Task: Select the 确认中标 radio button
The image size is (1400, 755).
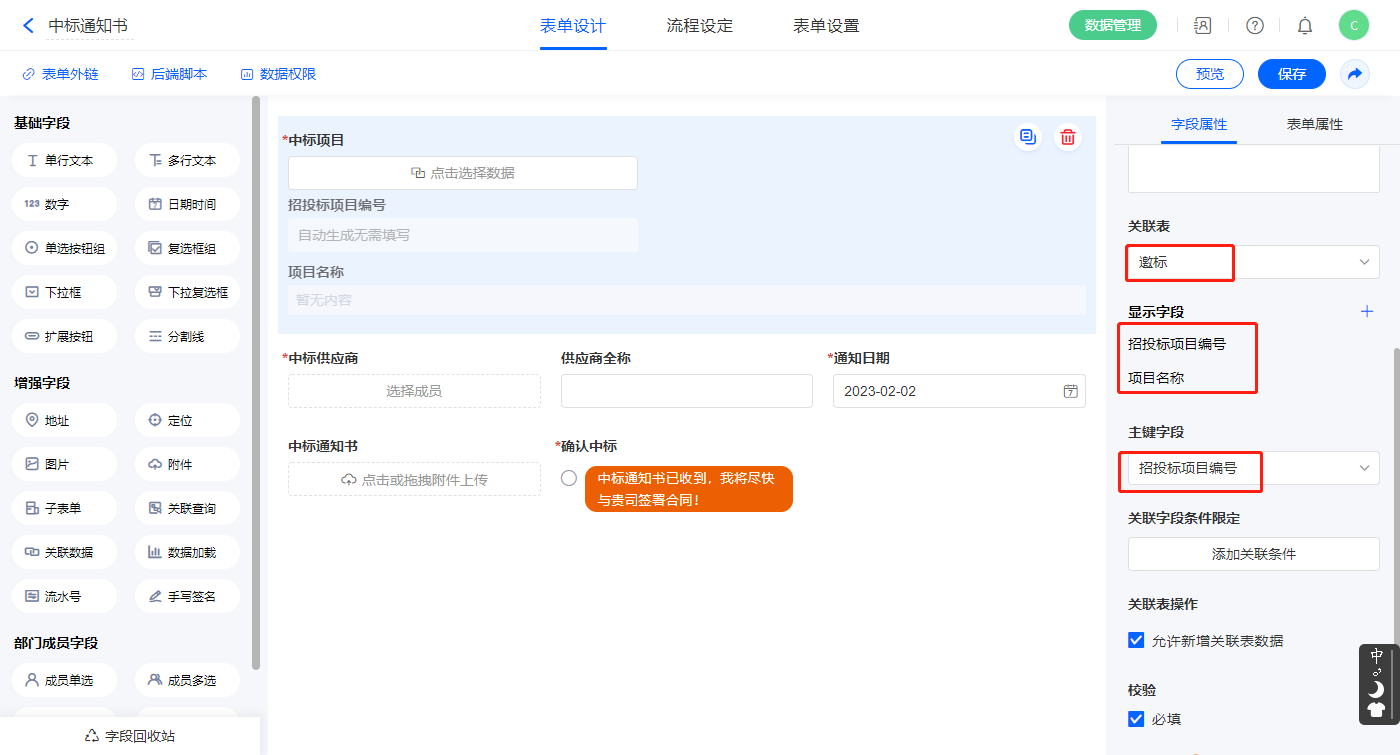Action: [569, 478]
